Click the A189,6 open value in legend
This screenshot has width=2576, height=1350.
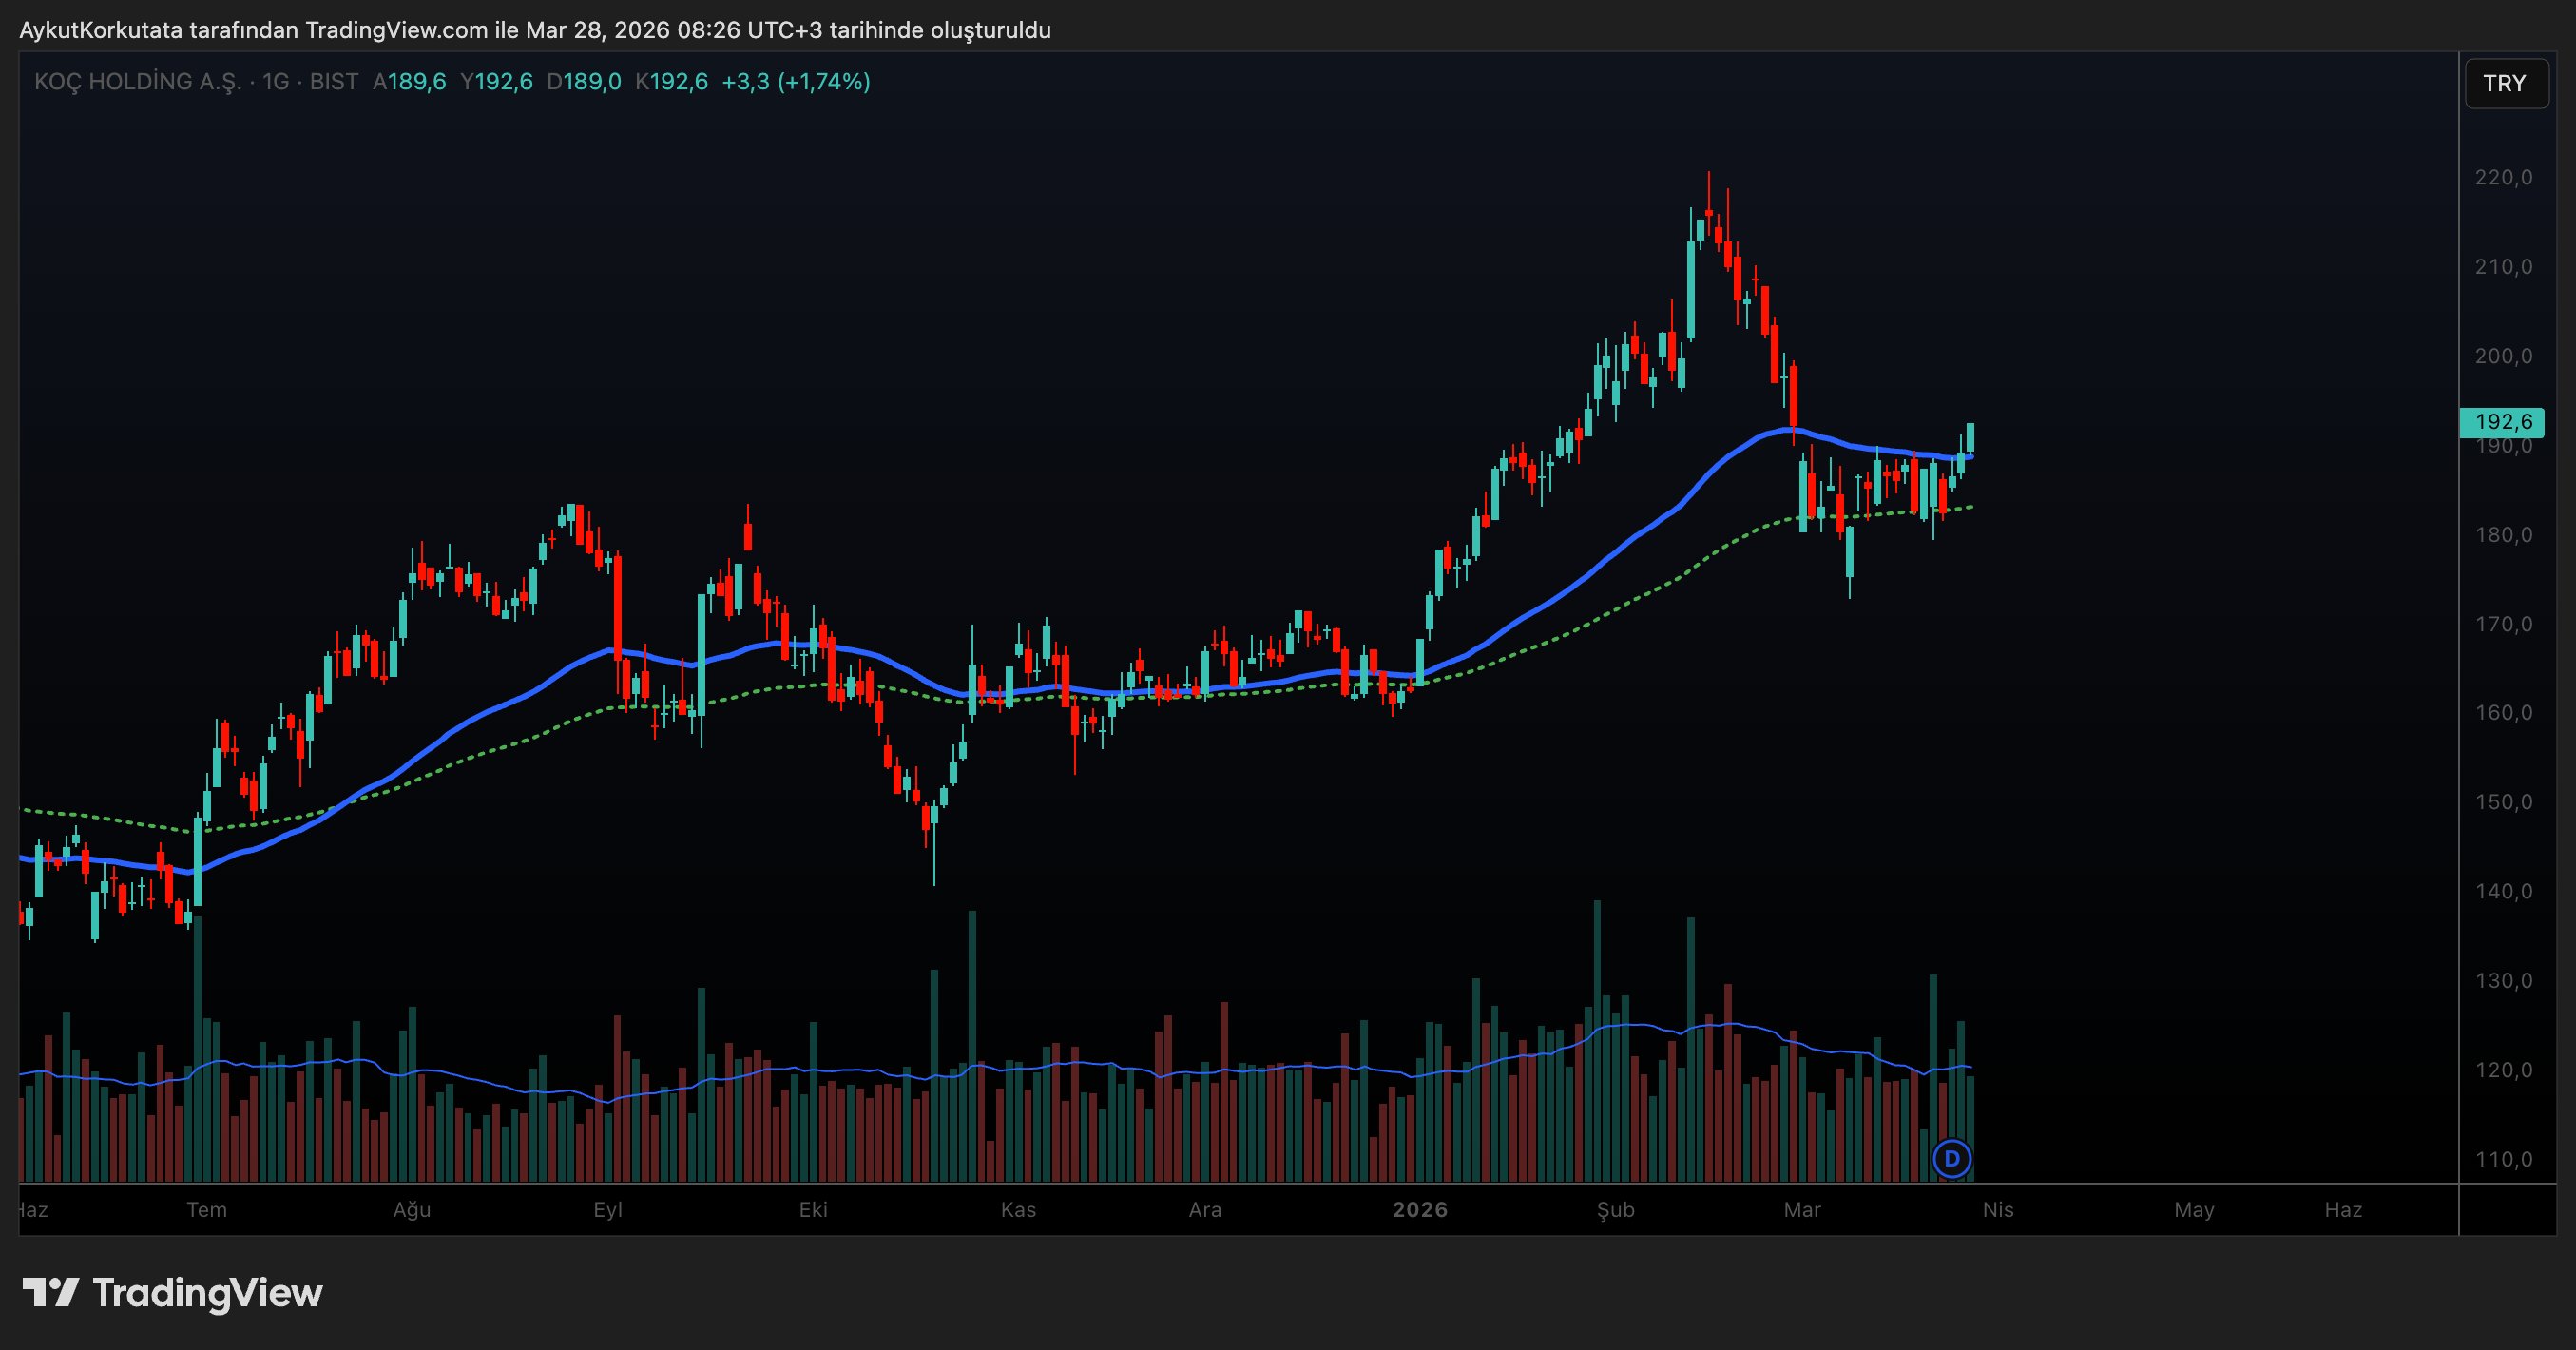click(x=410, y=82)
